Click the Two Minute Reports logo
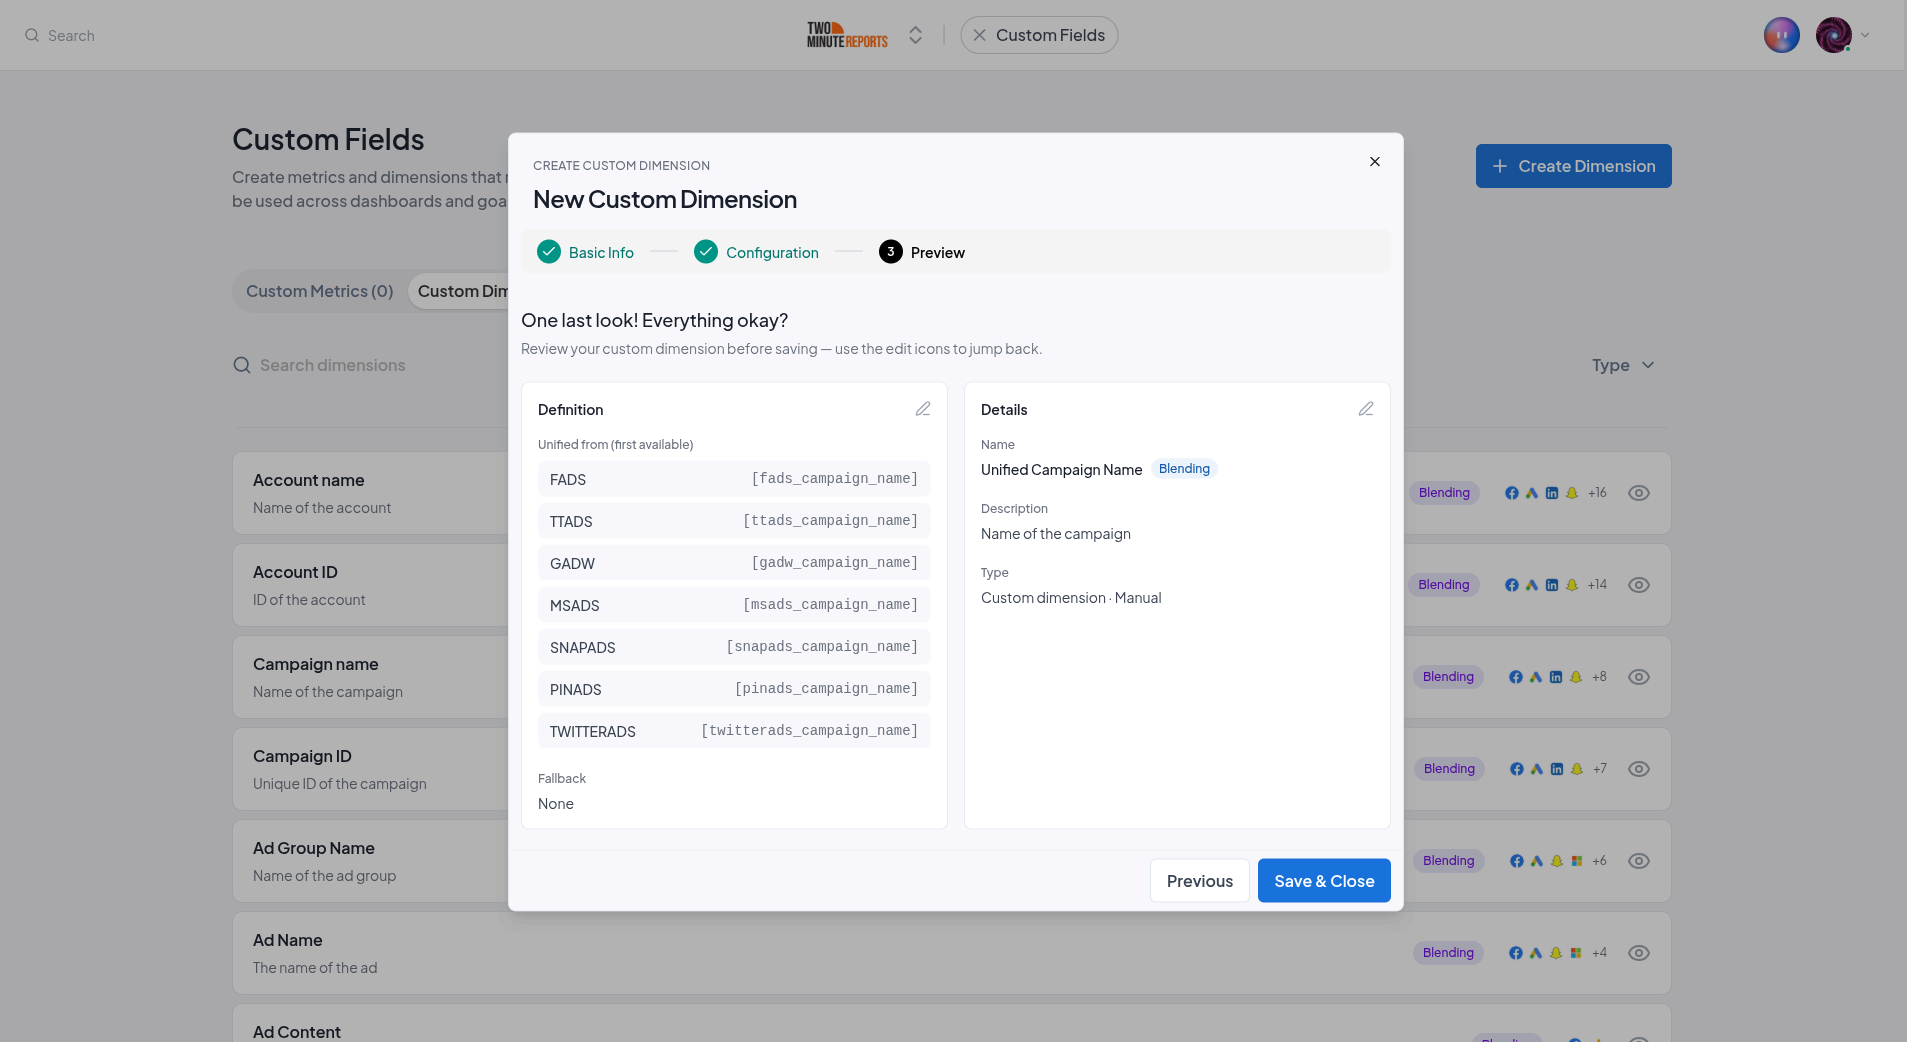This screenshot has width=1907, height=1042. click(x=848, y=35)
